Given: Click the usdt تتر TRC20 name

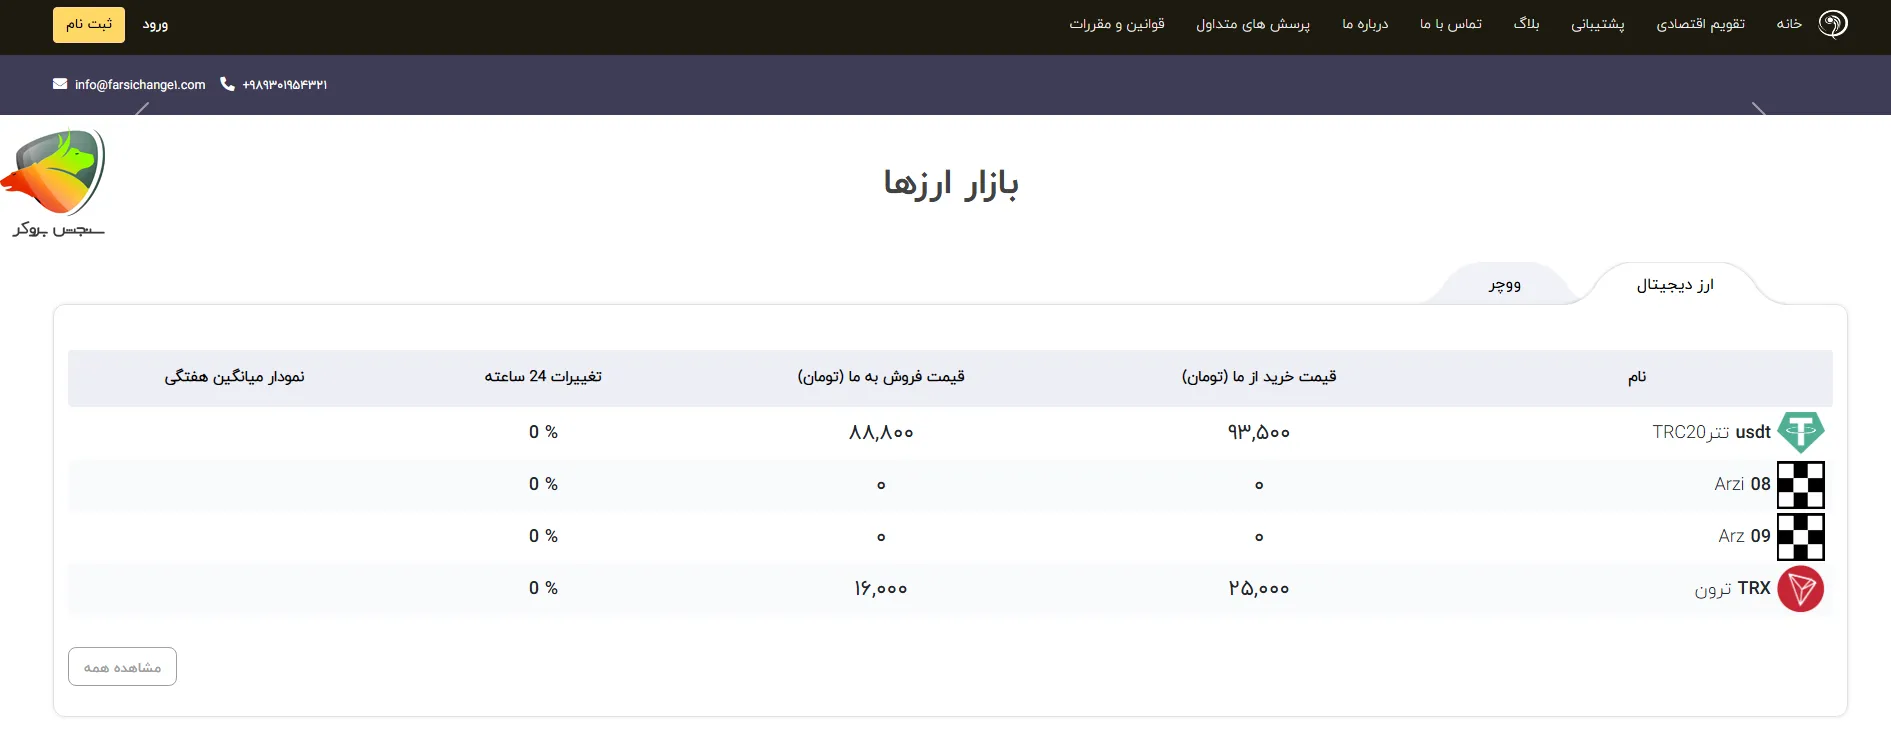Looking at the screenshot, I should point(1711,432).
